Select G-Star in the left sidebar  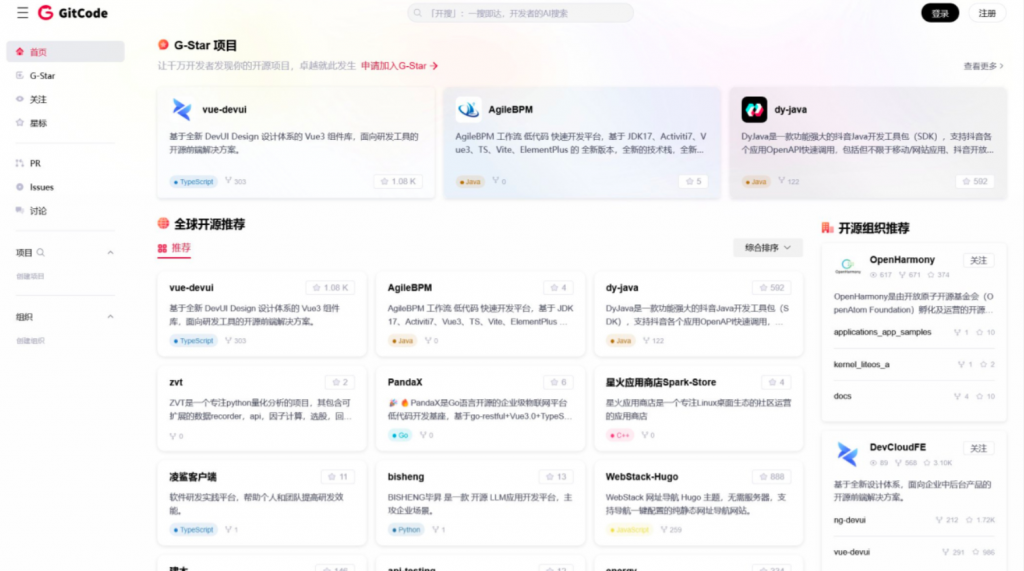tap(42, 76)
